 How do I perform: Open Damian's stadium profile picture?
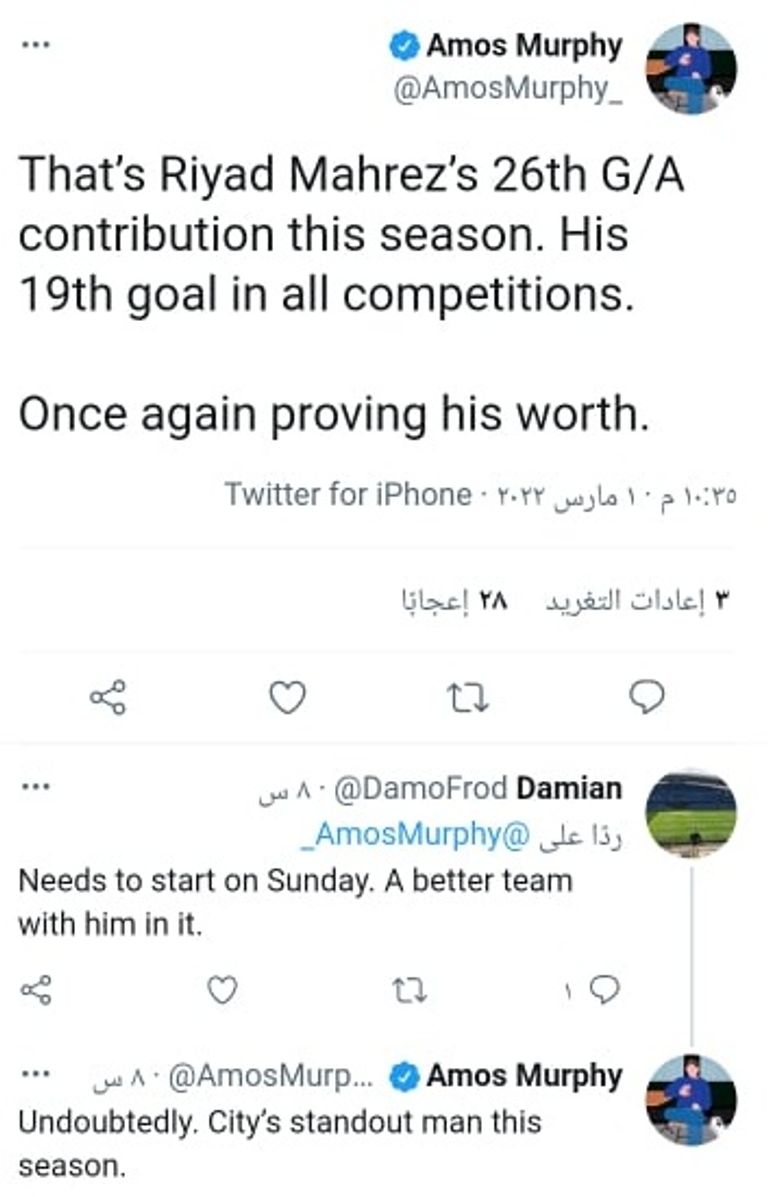(691, 813)
